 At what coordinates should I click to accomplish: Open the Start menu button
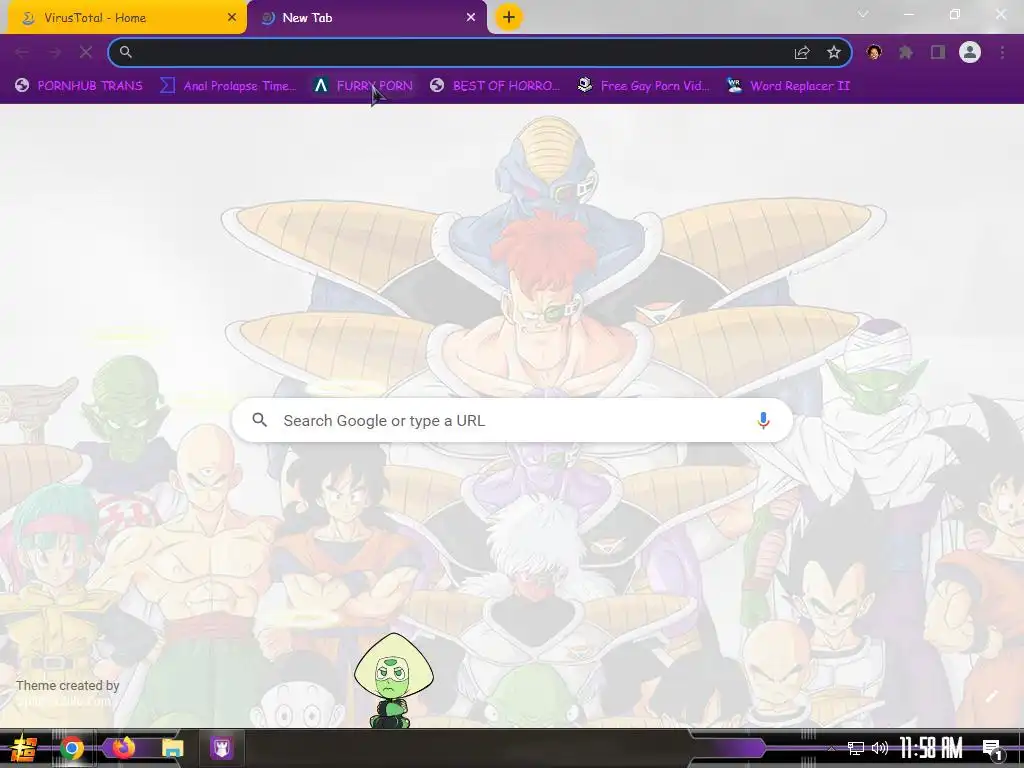pyautogui.click(x=24, y=748)
